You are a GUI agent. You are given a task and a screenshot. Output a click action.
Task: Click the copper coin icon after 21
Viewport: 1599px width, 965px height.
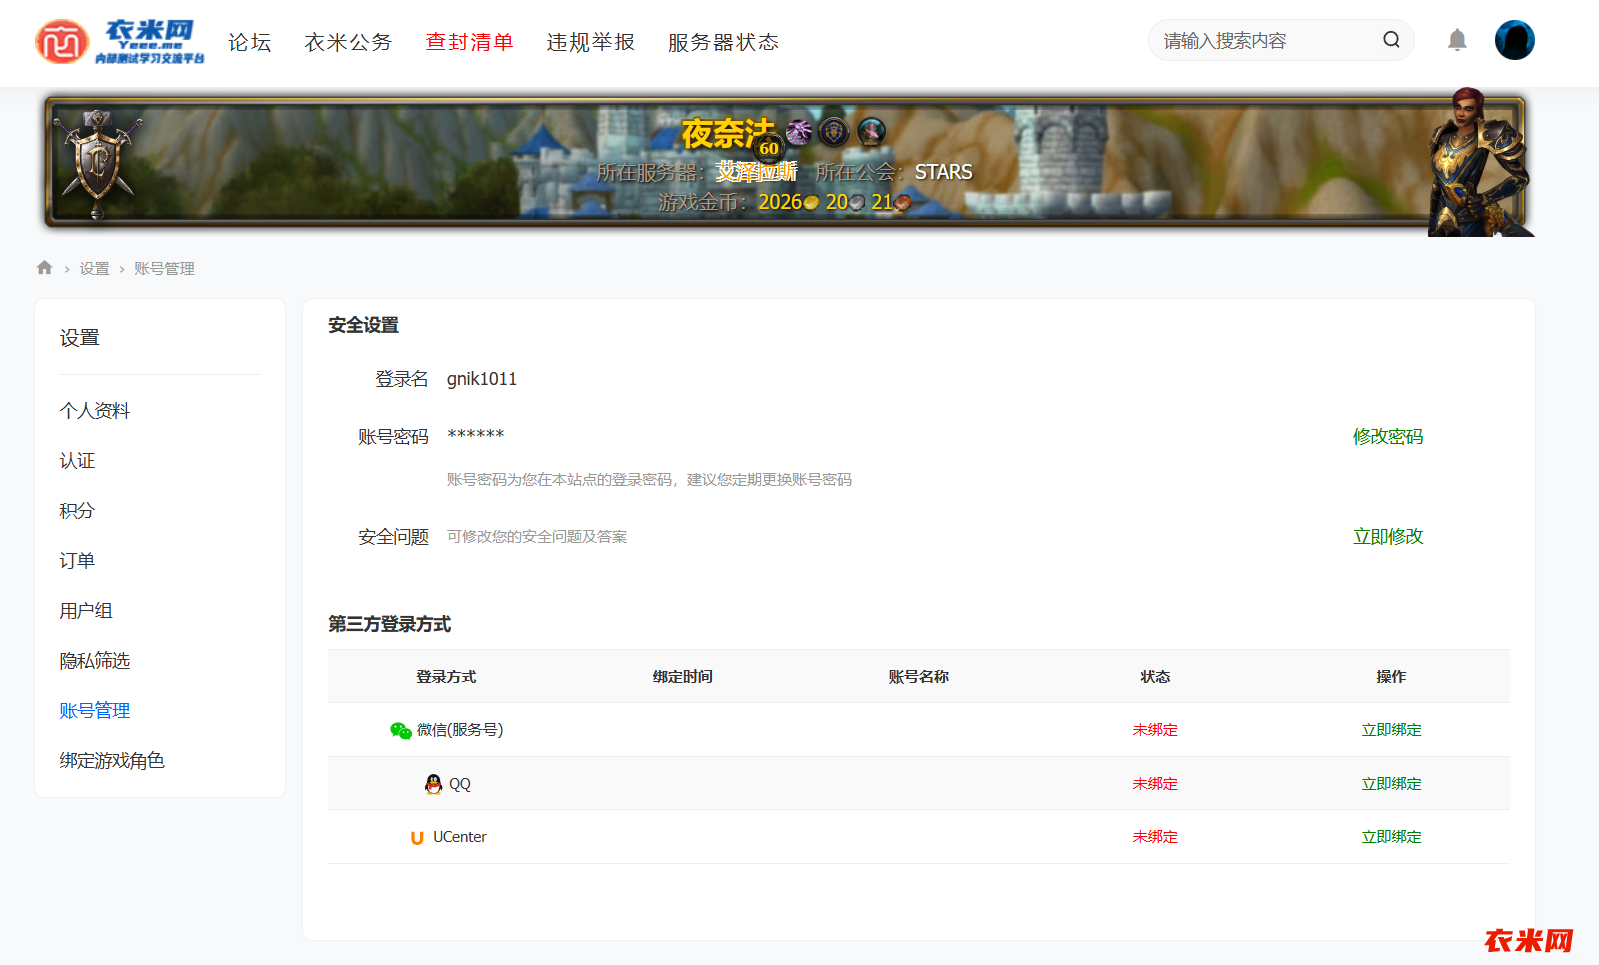click(x=902, y=203)
